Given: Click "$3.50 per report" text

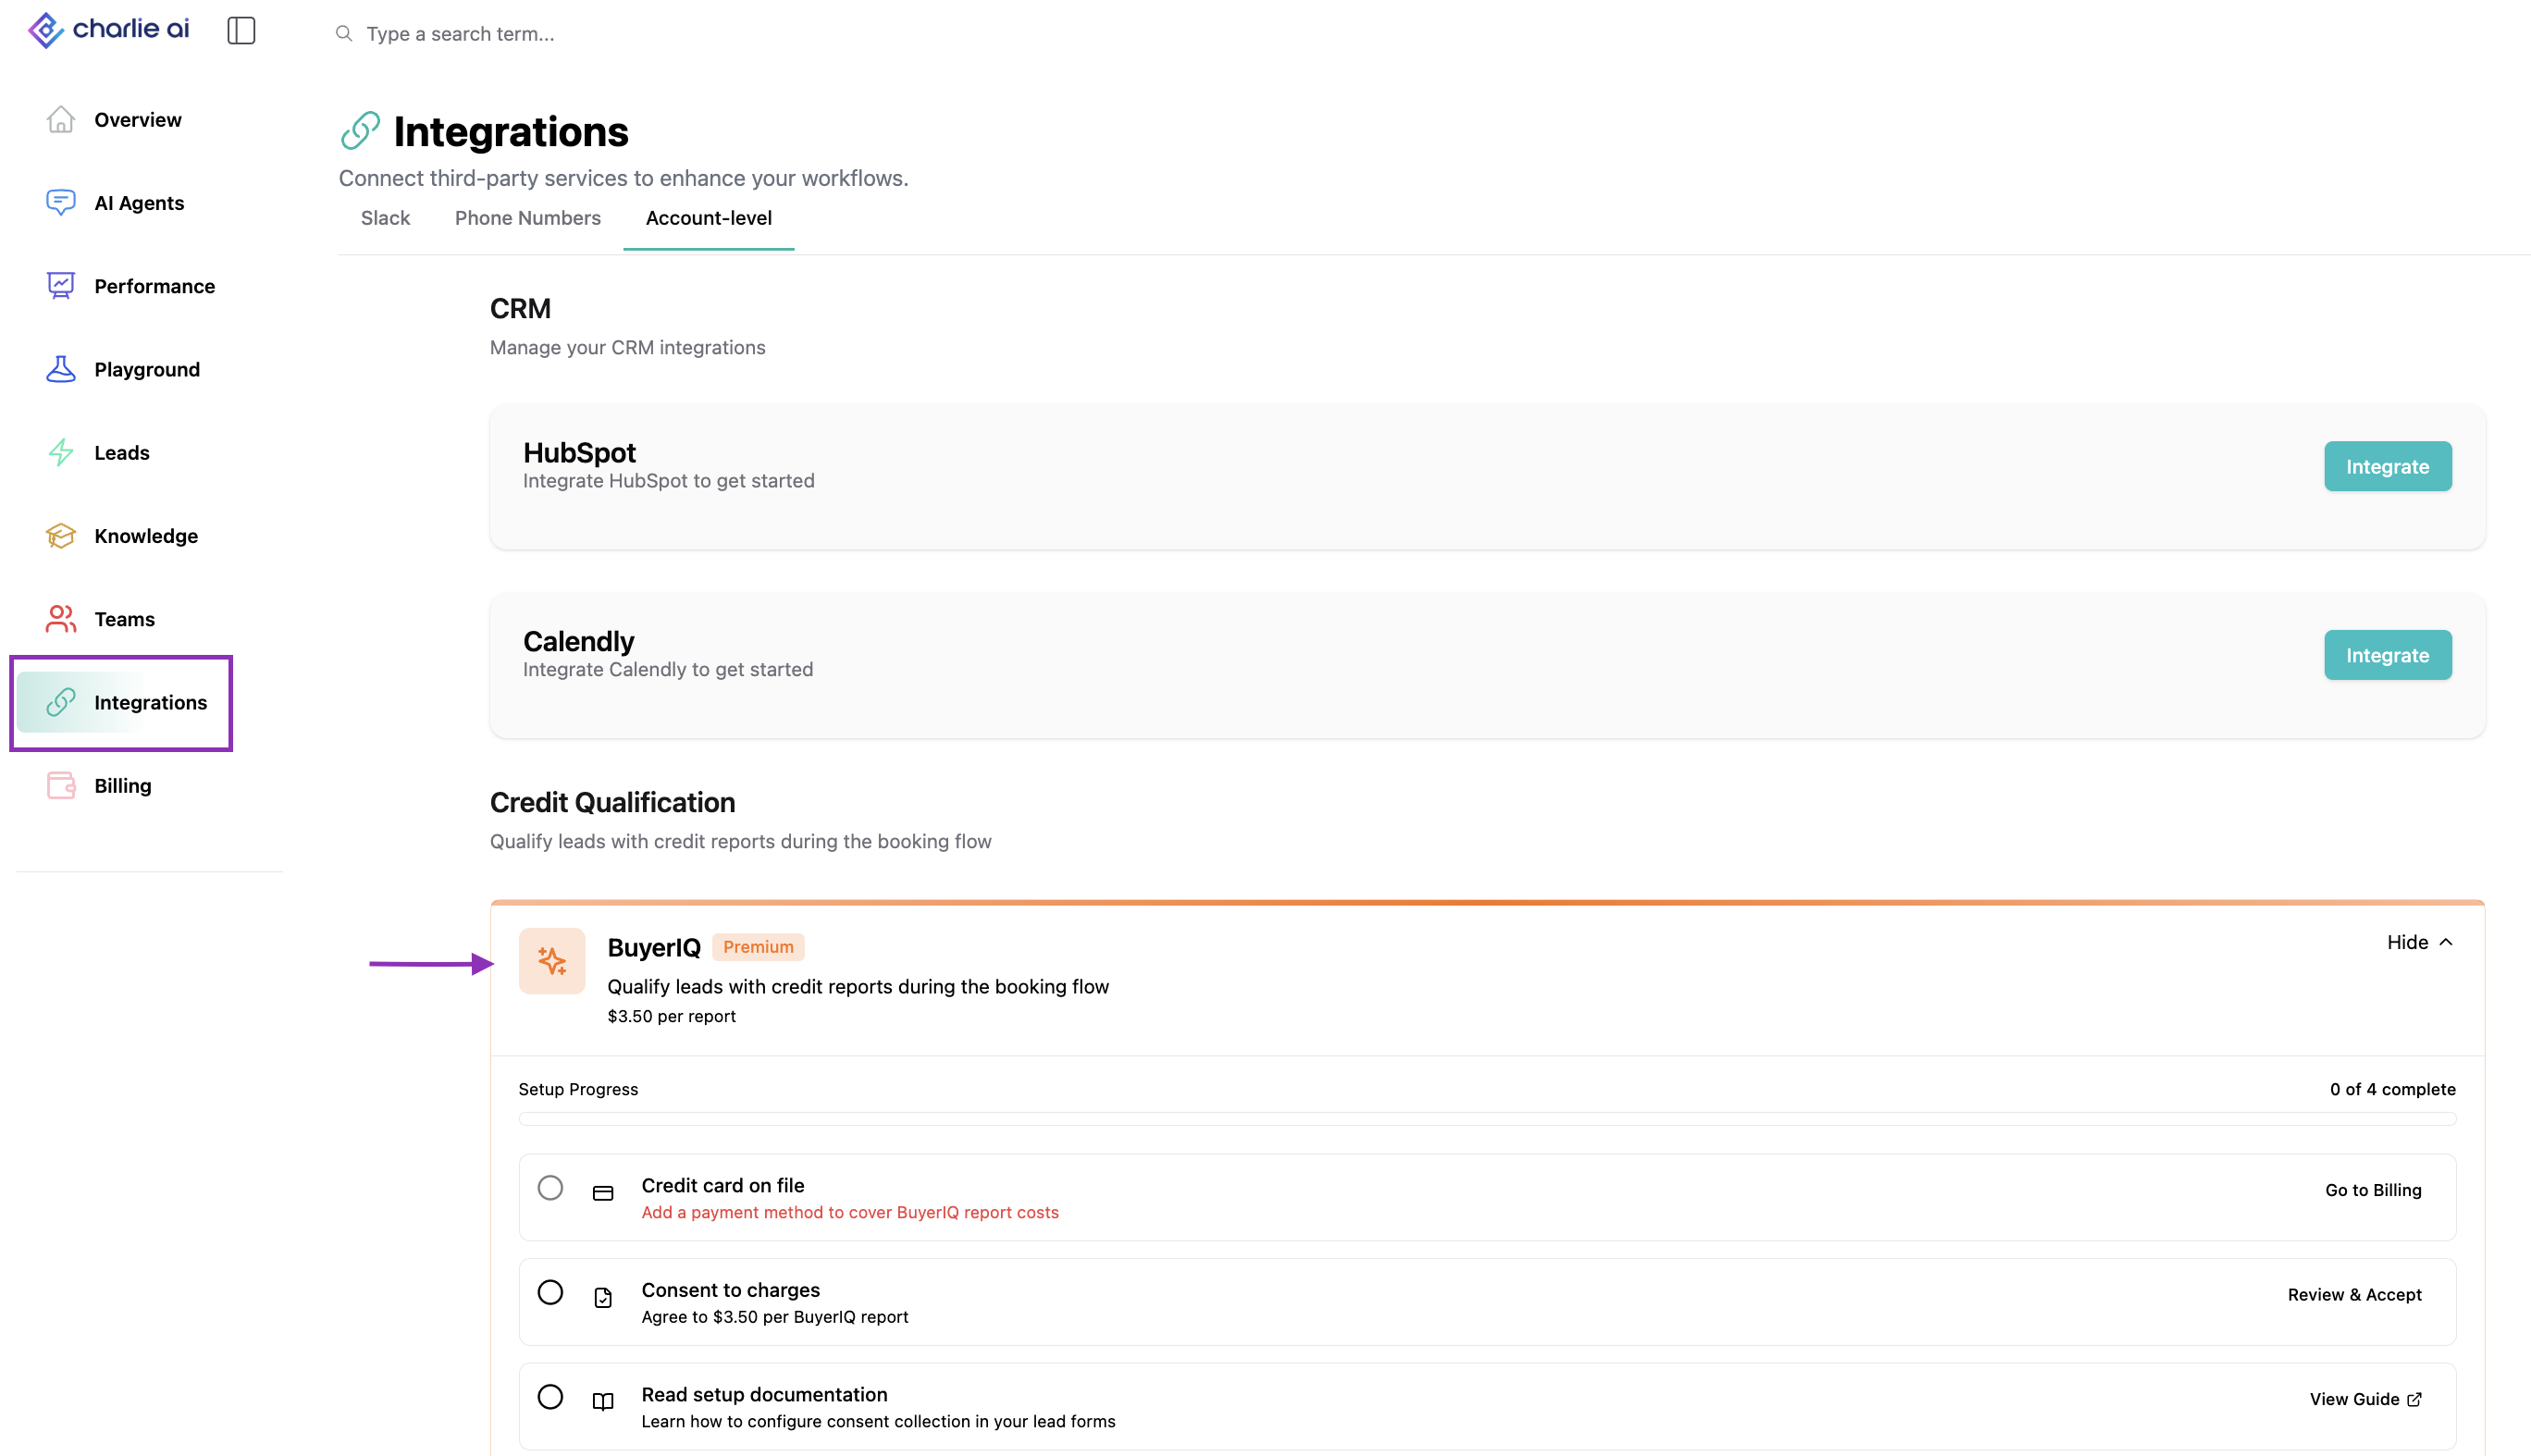Looking at the screenshot, I should pos(671,1016).
